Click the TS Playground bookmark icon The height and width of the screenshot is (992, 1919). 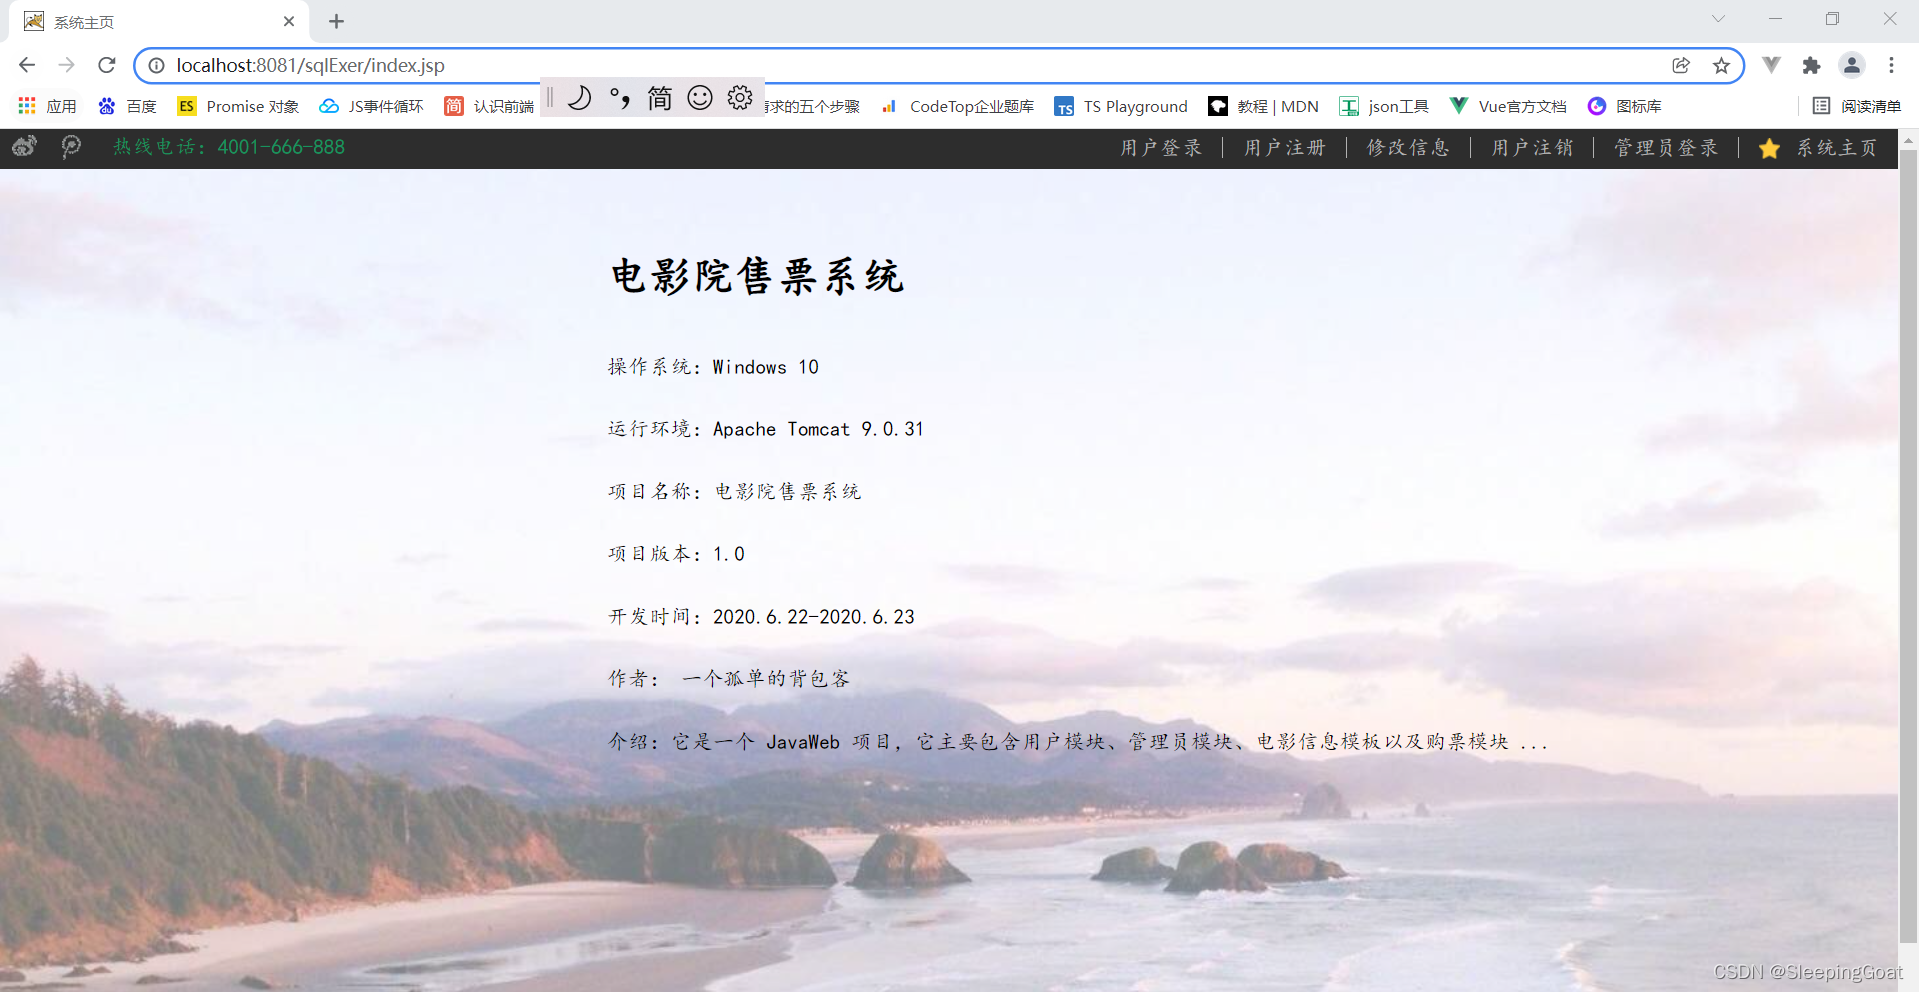[x=1063, y=106]
